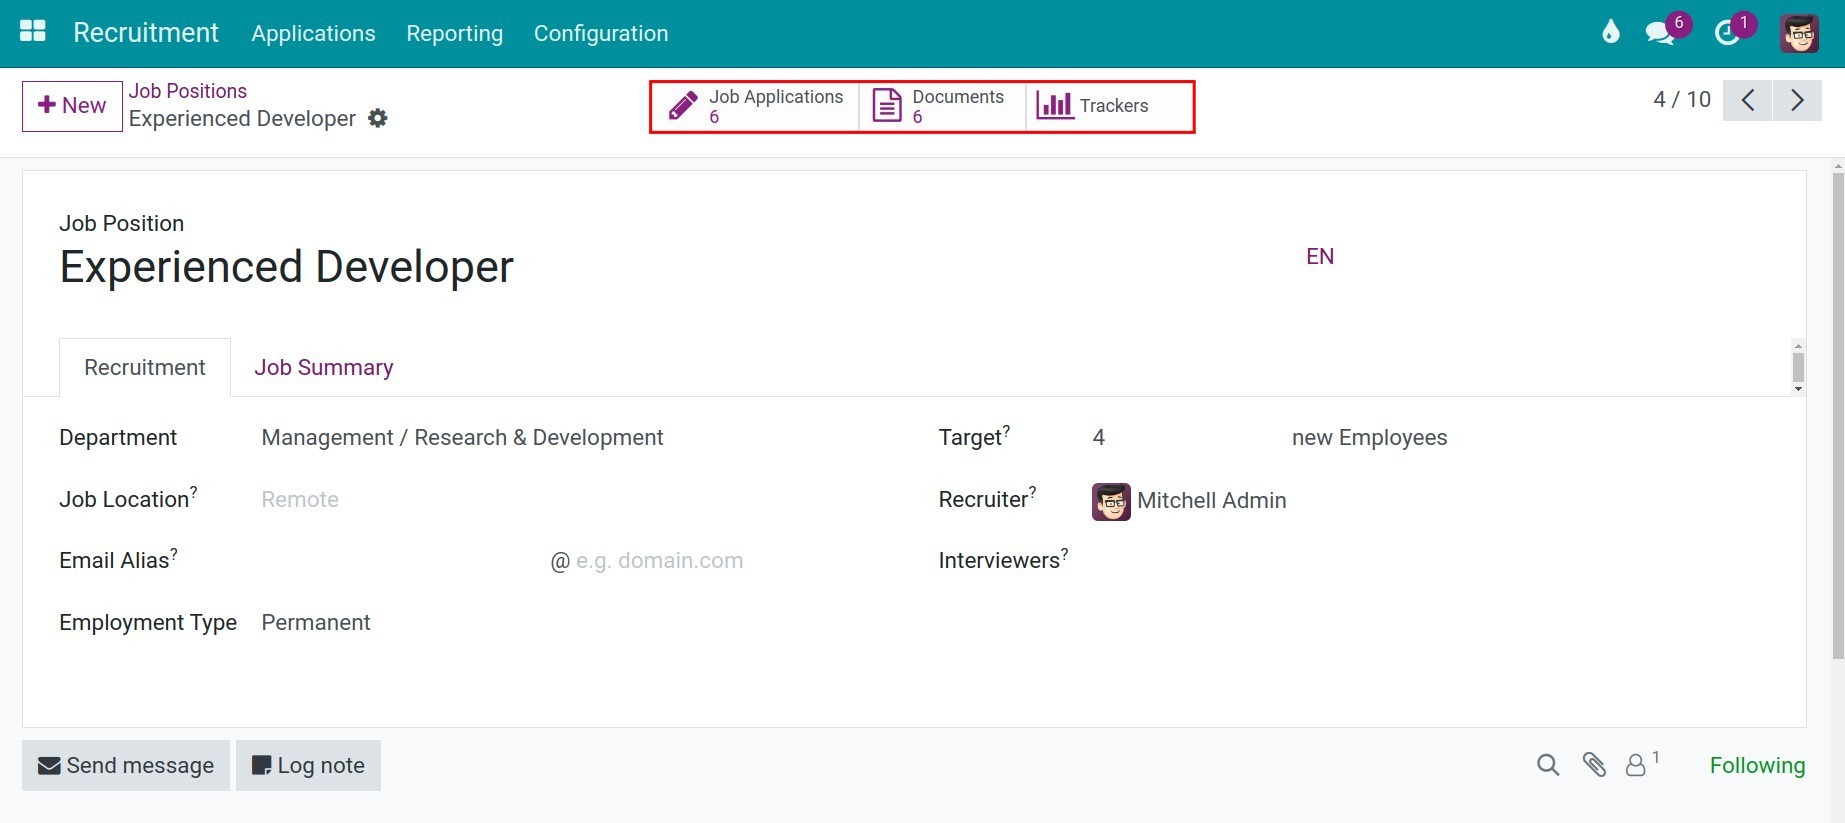Show followers list icon

tap(1637, 766)
